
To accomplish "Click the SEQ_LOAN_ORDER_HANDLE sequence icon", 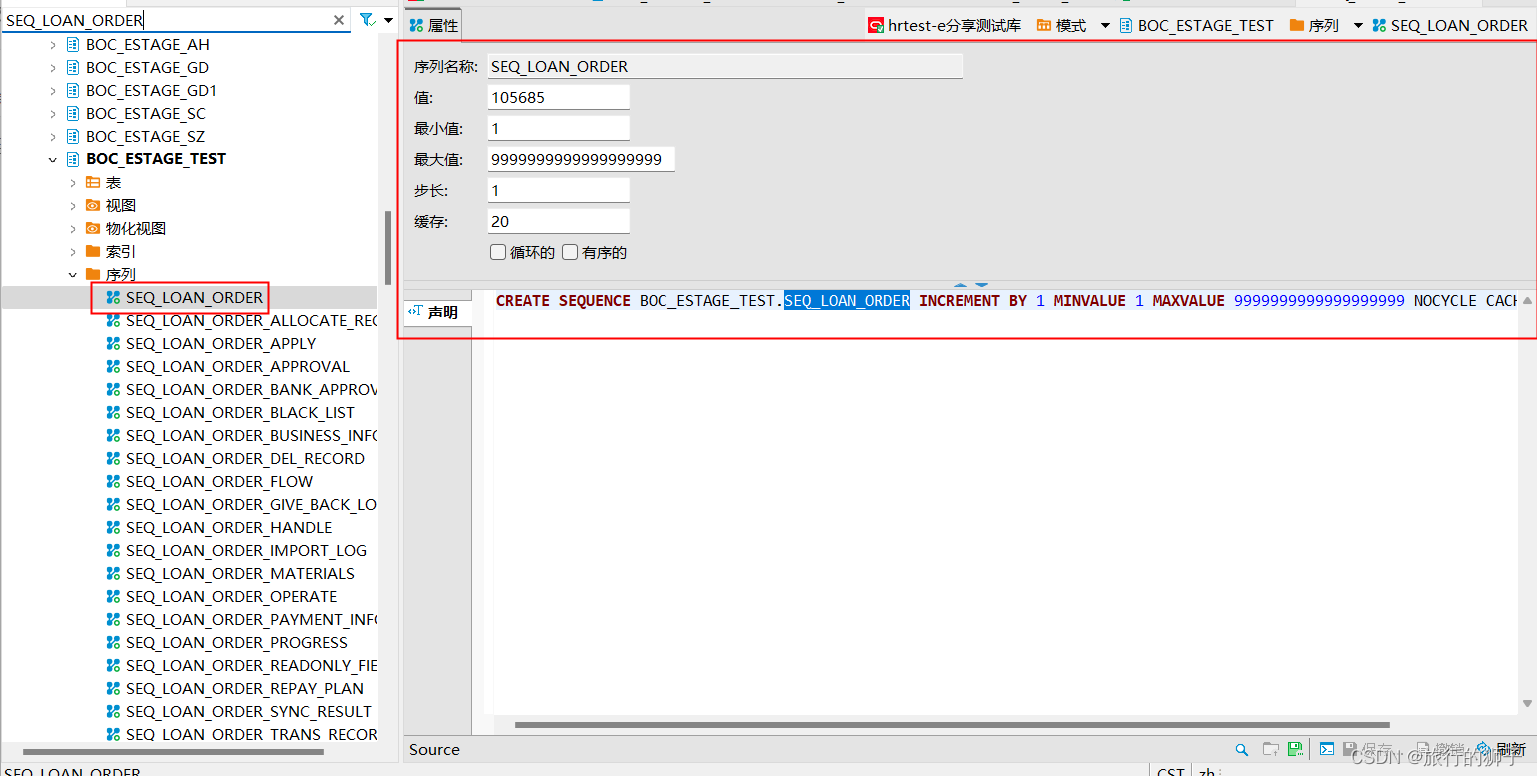I will point(113,528).
